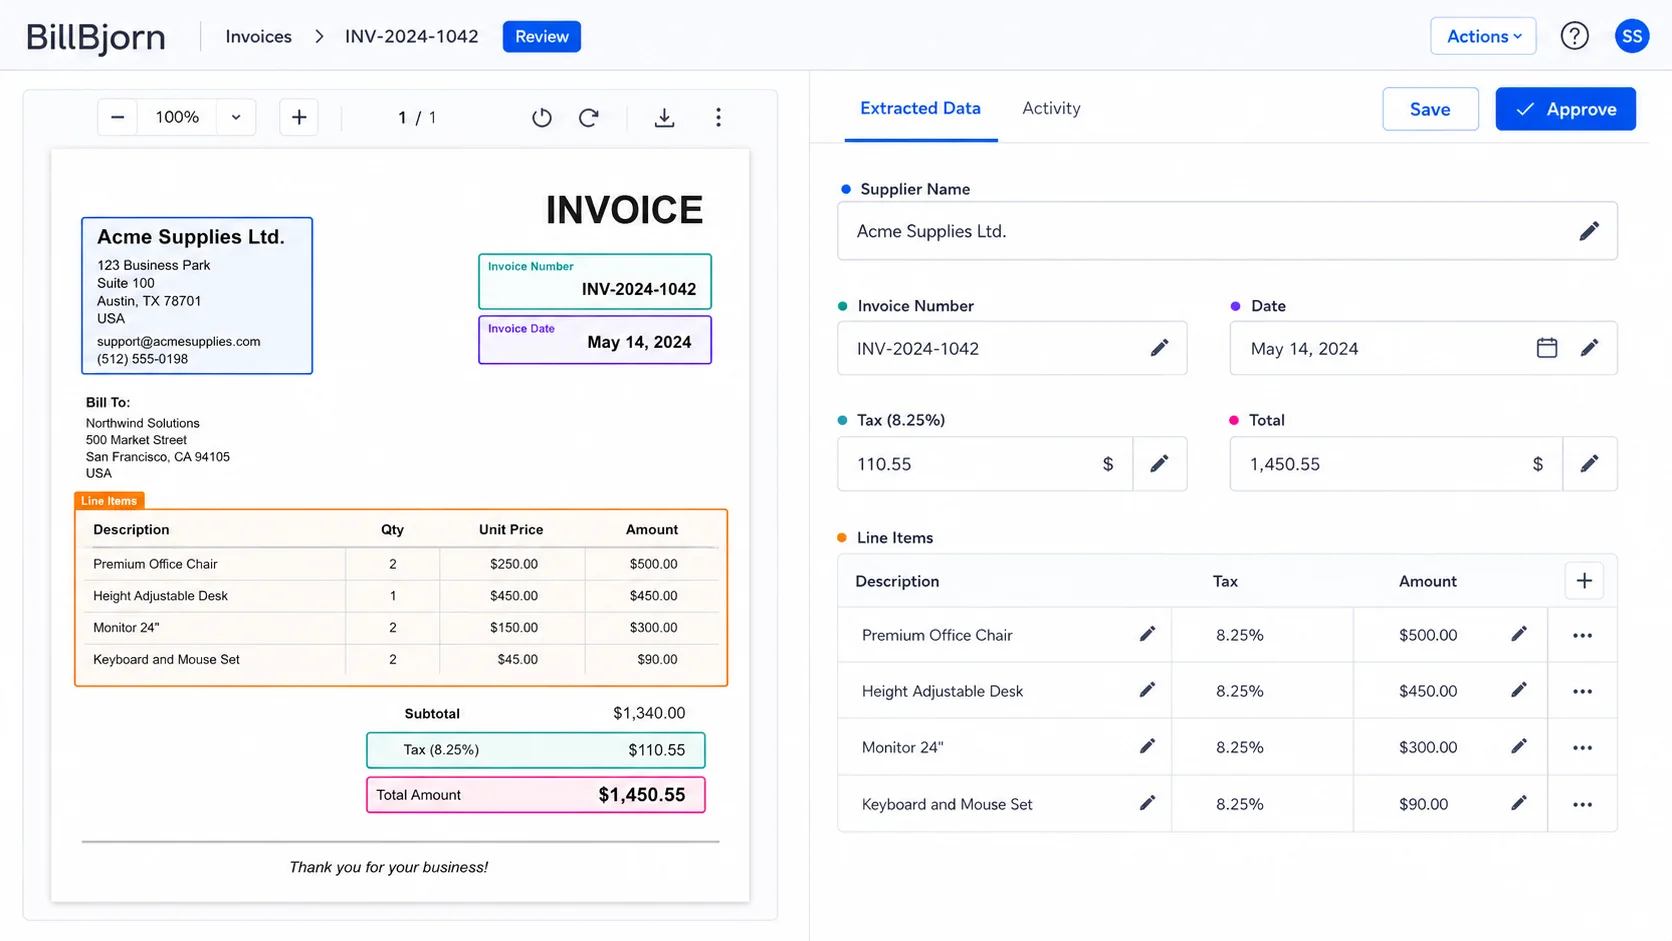Edit Height Adjustable Desk amount $450.00
This screenshot has height=941, width=1672.
[1519, 690]
